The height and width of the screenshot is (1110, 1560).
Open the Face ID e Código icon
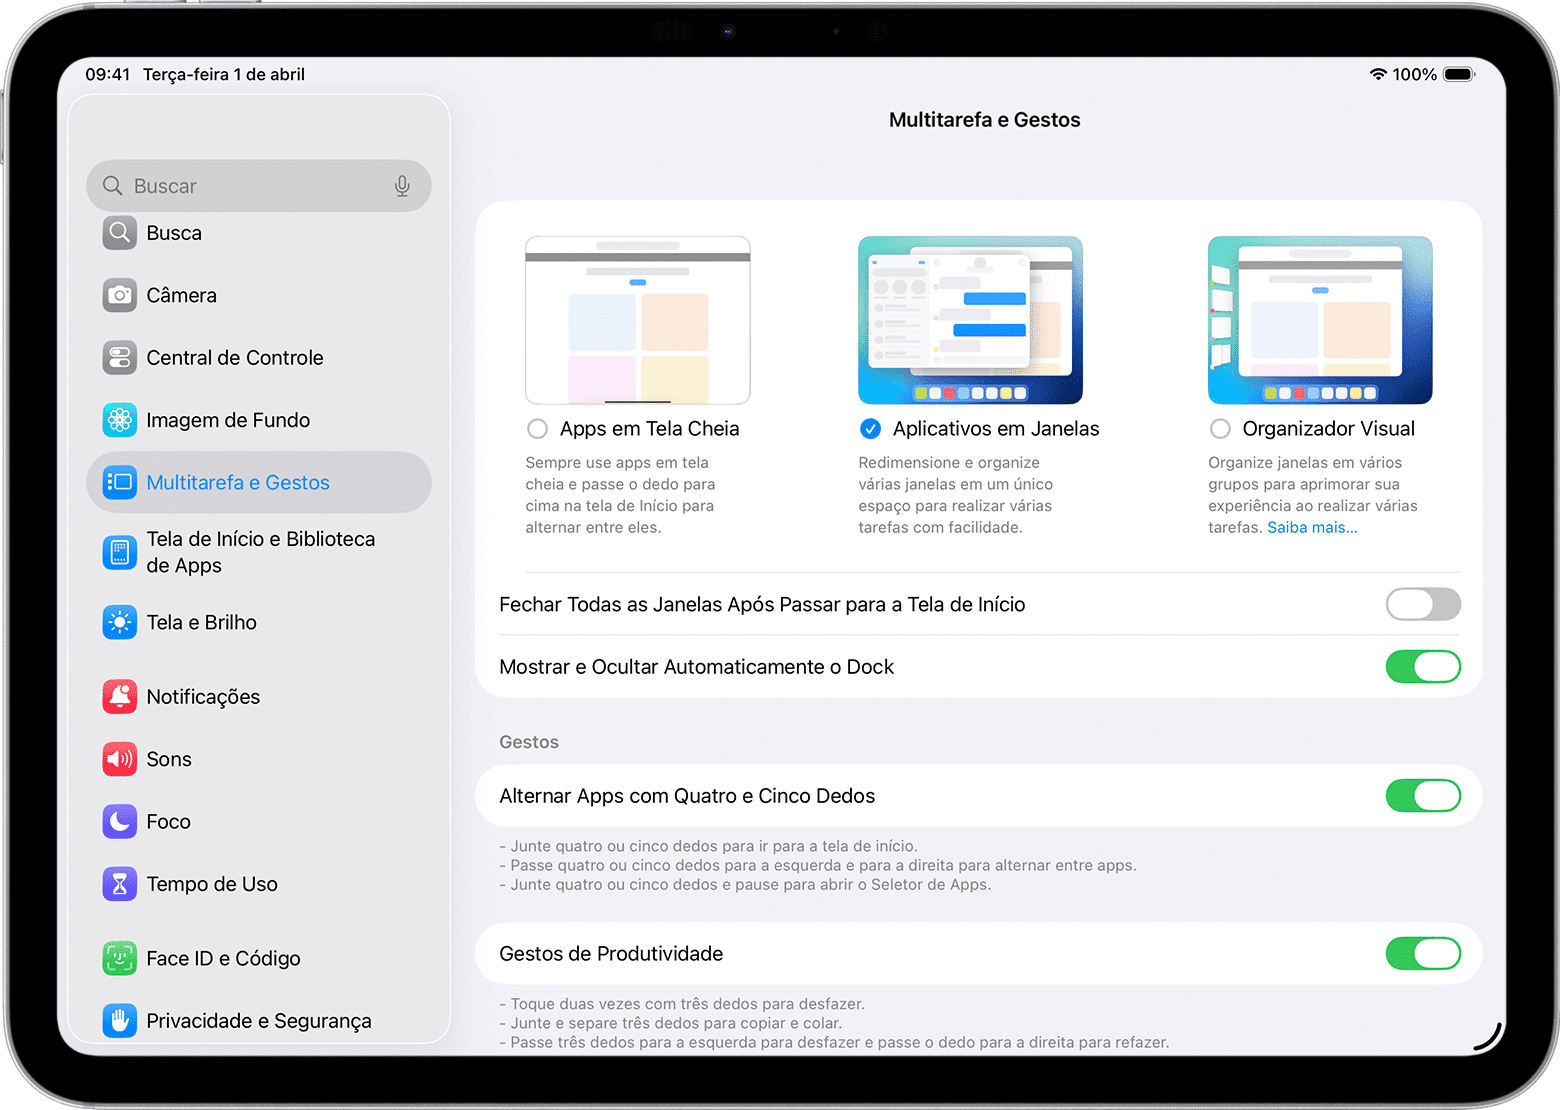120,958
